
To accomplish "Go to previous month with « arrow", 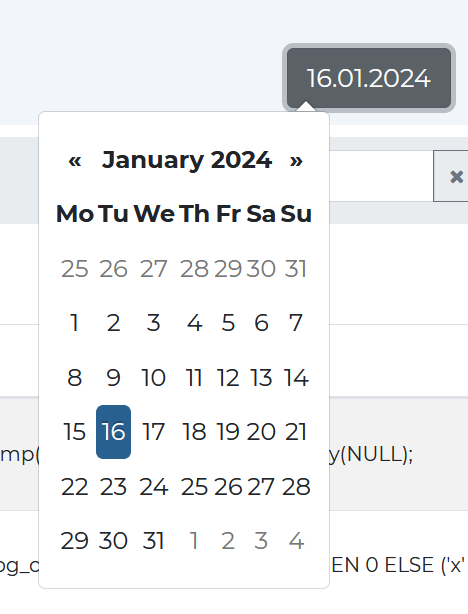I will pos(75,160).
